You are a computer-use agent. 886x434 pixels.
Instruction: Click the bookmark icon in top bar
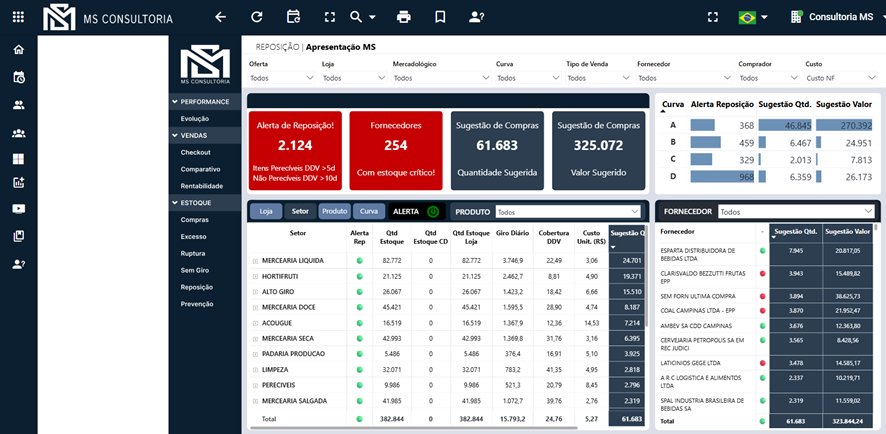[x=440, y=17]
